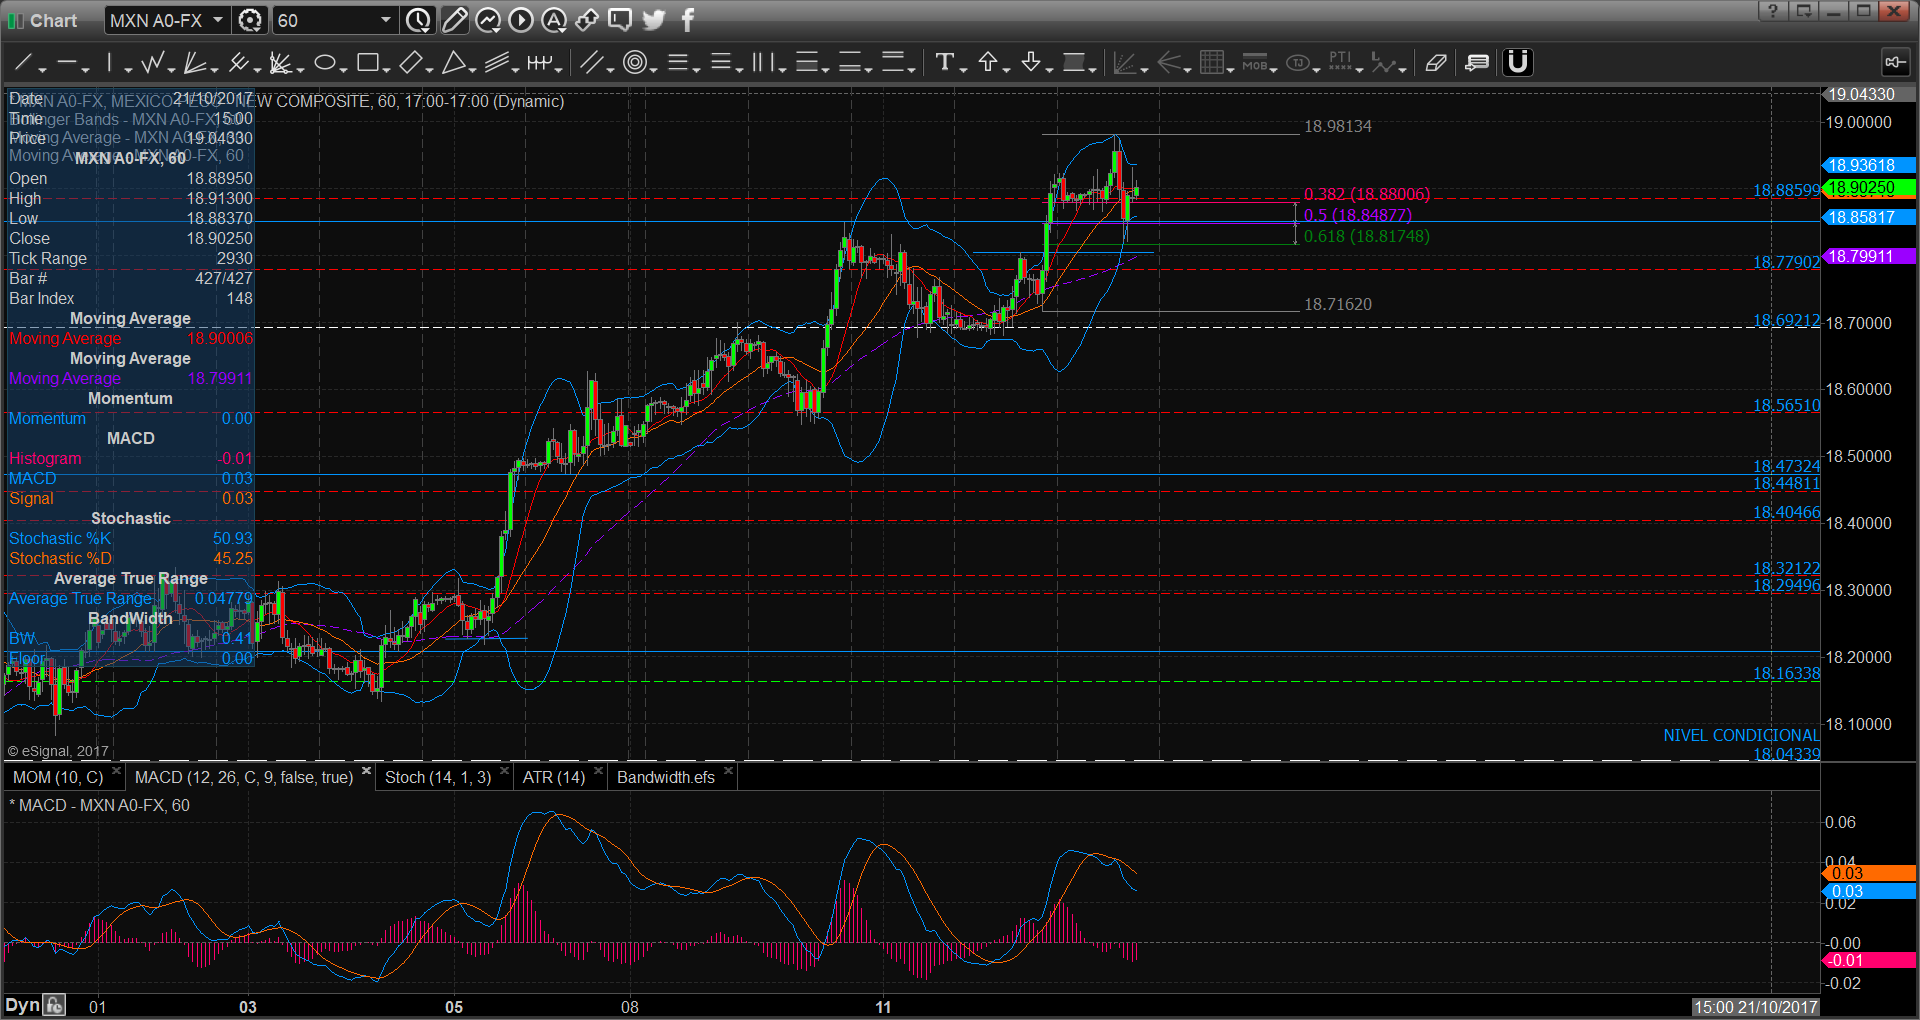Image resolution: width=1920 pixels, height=1020 pixels.
Task: Open dropdown arrow beside the flag label tool
Action: click(1093, 68)
